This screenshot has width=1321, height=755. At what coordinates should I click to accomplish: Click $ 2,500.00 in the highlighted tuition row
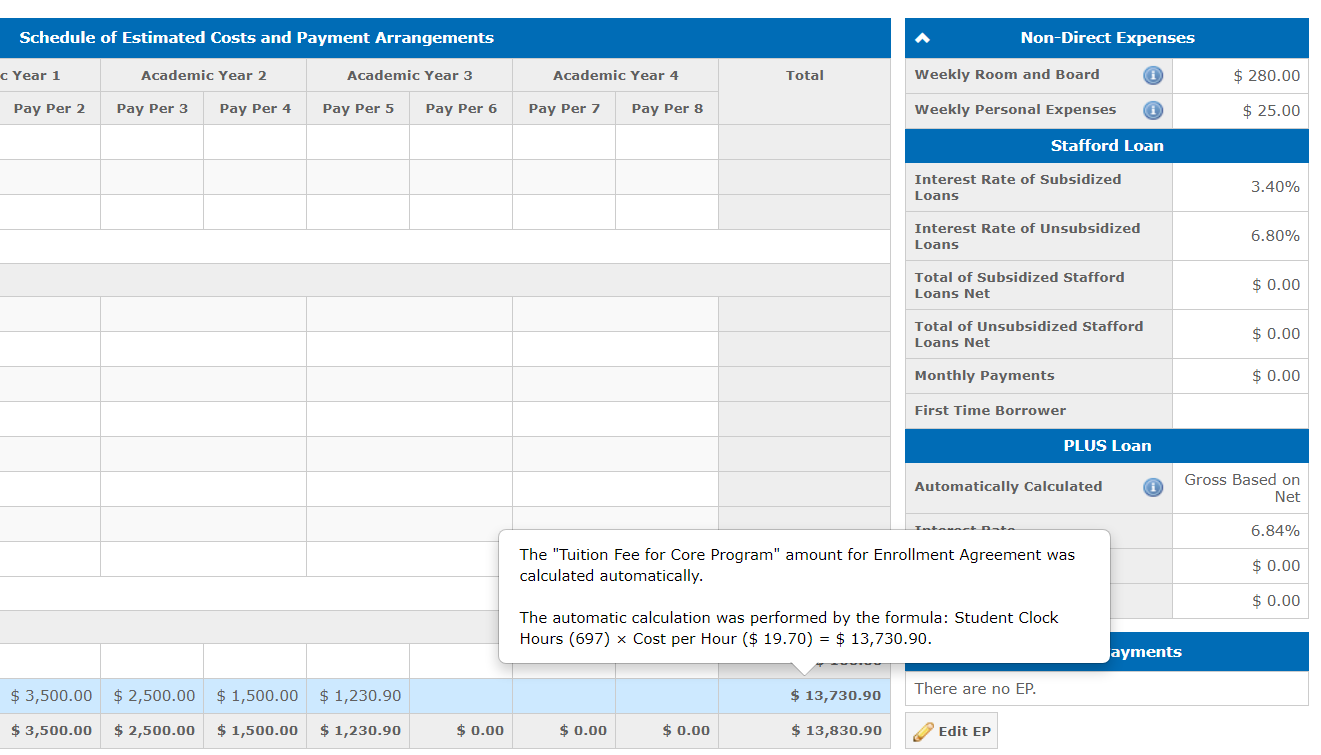(154, 696)
